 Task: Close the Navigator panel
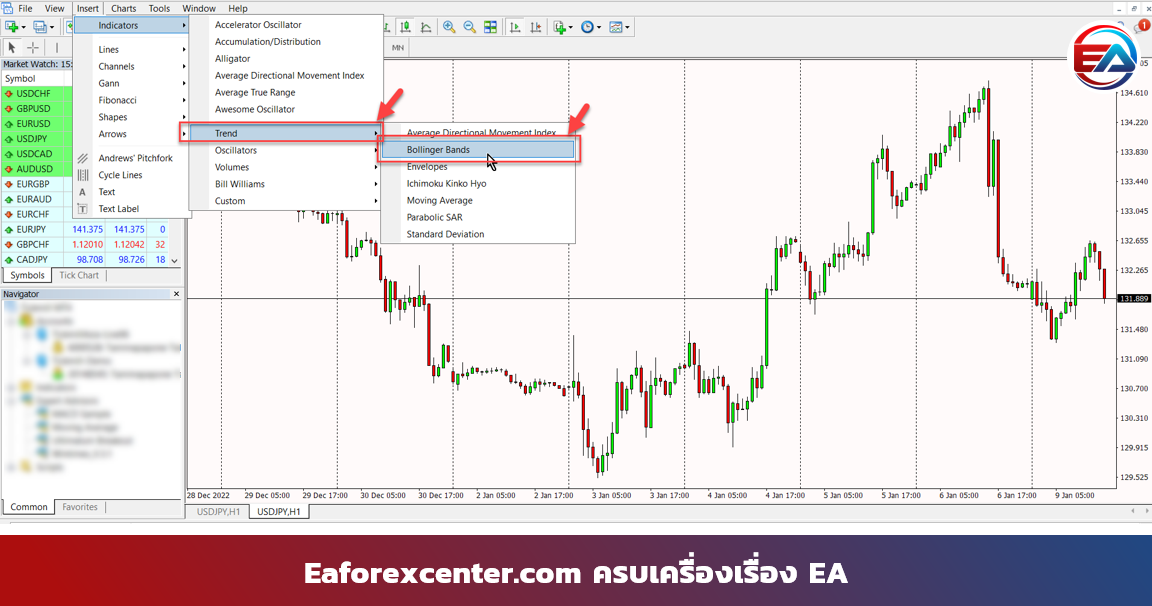click(177, 294)
